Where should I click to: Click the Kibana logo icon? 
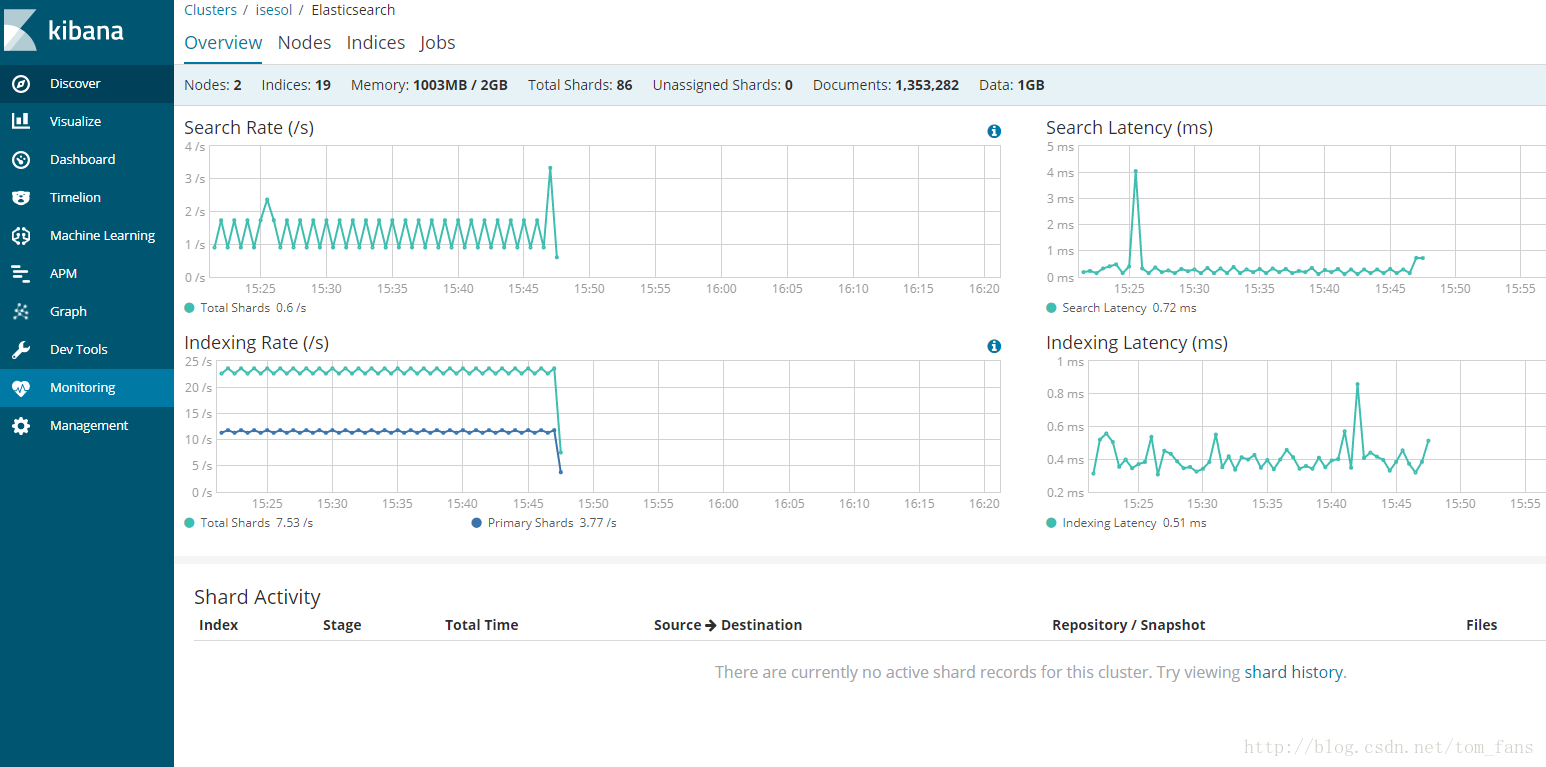19,29
